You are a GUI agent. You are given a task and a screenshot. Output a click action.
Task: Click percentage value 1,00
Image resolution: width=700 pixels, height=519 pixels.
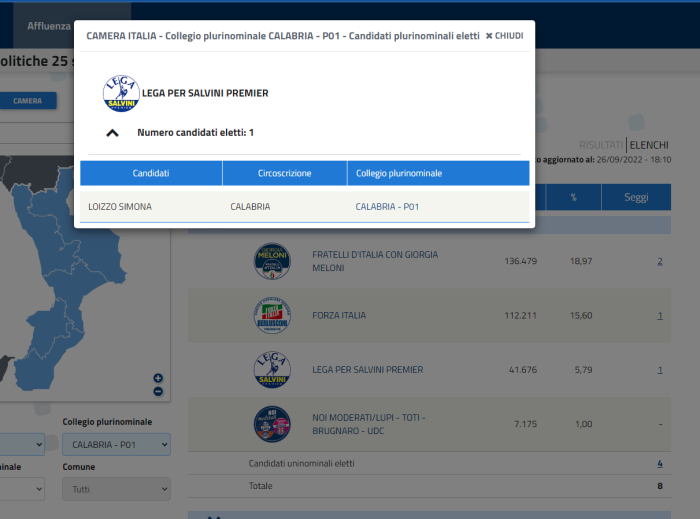point(583,424)
